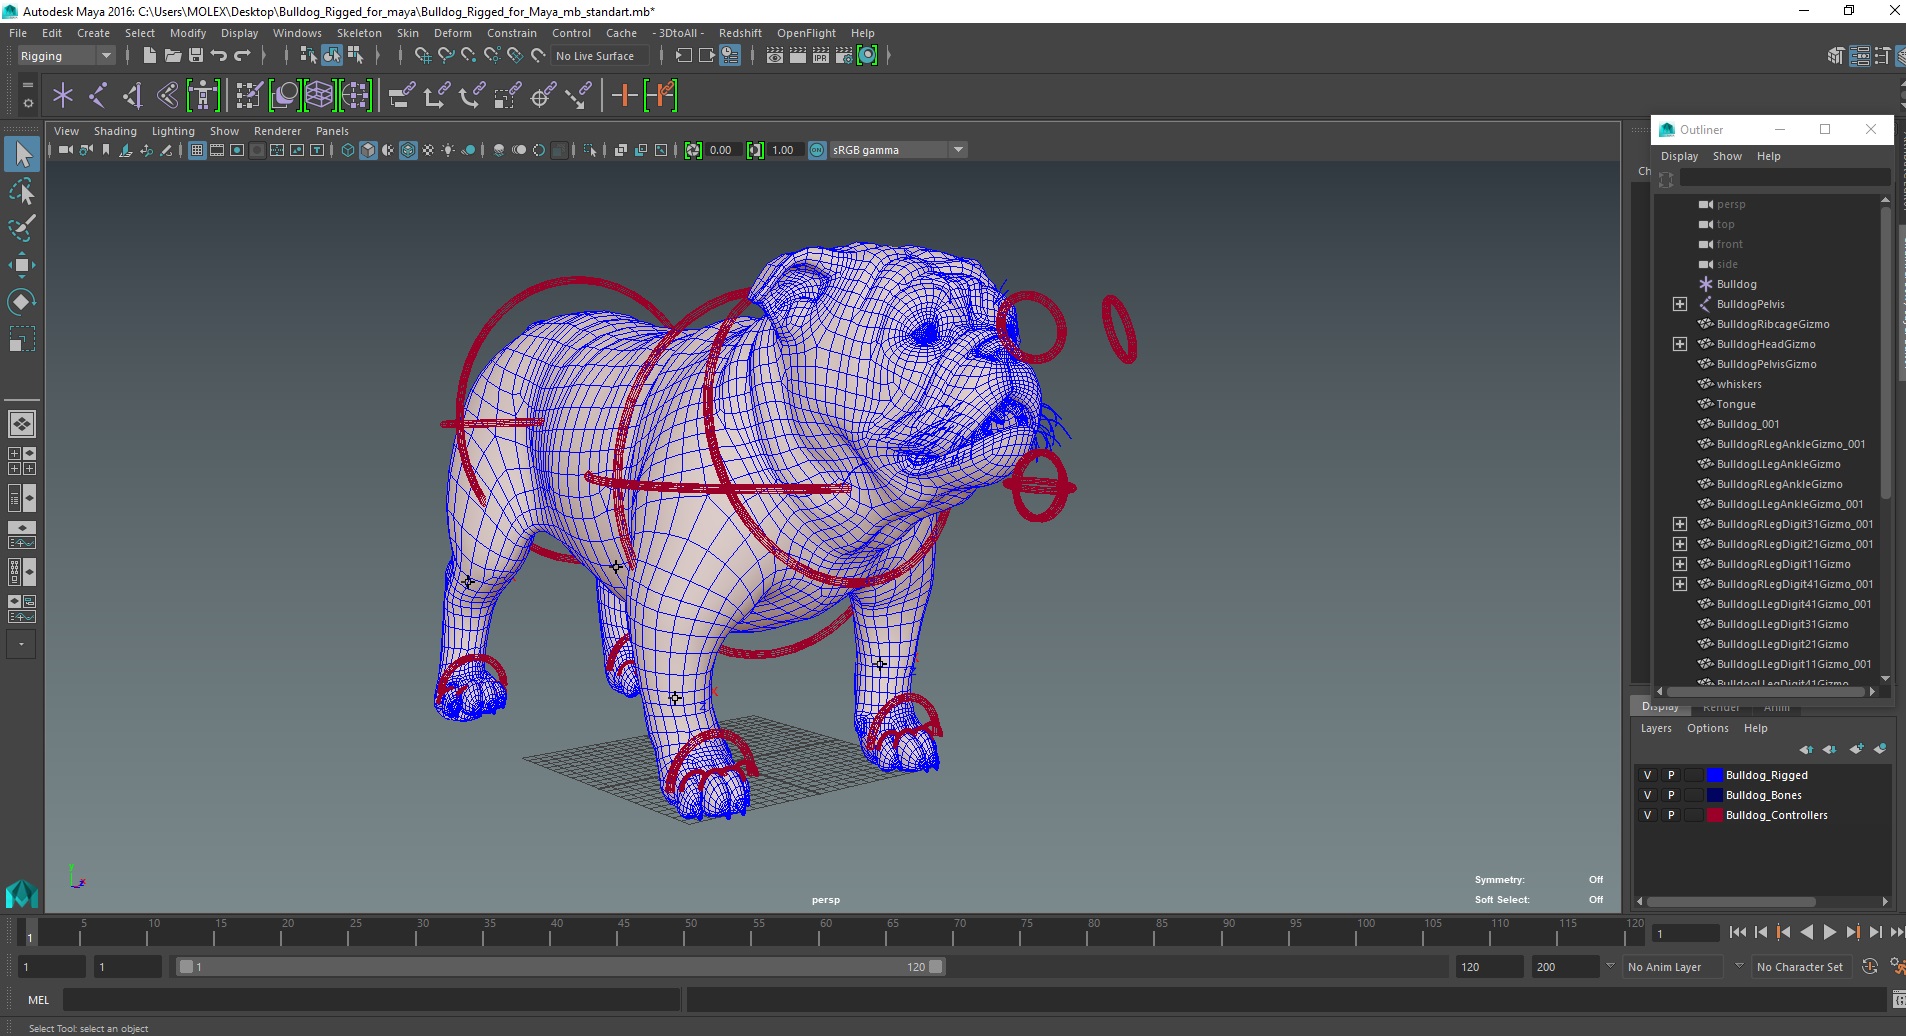
Task: Open the Deform menu
Action: pos(452,33)
